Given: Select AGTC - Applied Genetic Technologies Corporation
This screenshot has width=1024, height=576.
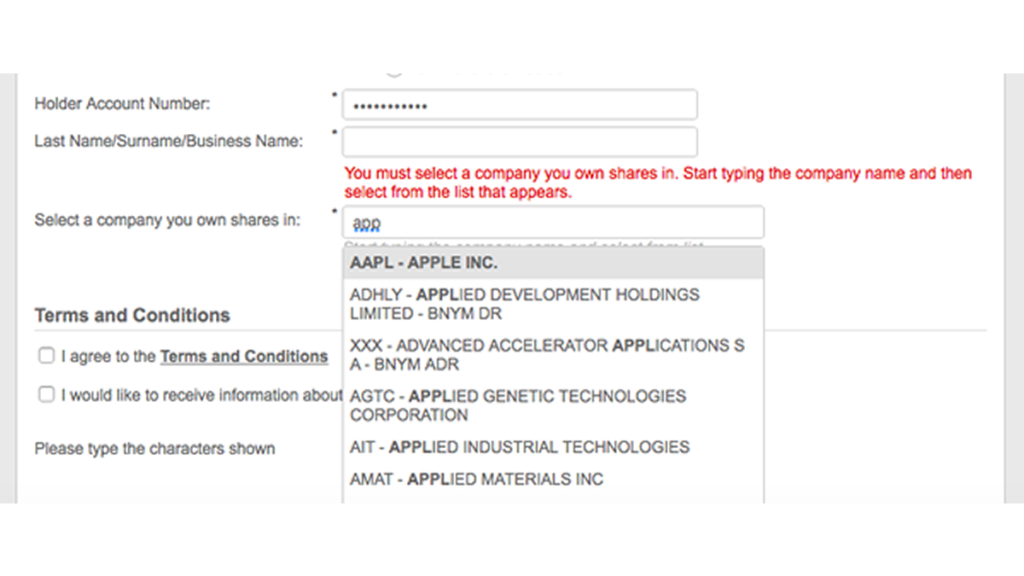Looking at the screenshot, I should pos(553,406).
